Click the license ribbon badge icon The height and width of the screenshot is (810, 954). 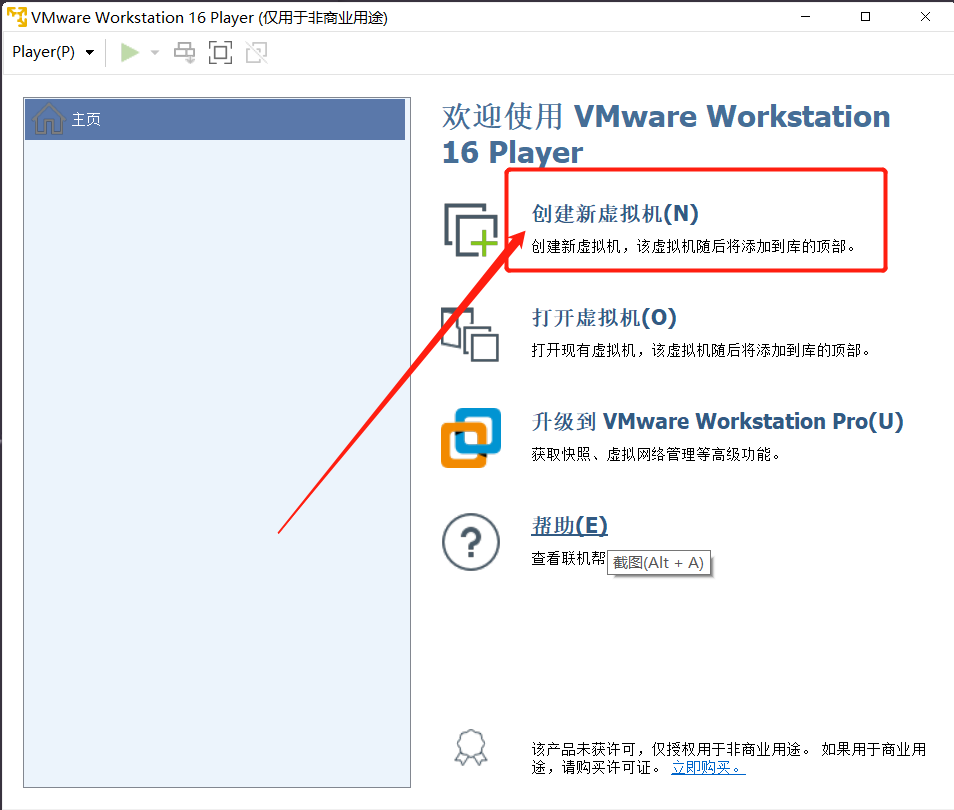click(471, 747)
